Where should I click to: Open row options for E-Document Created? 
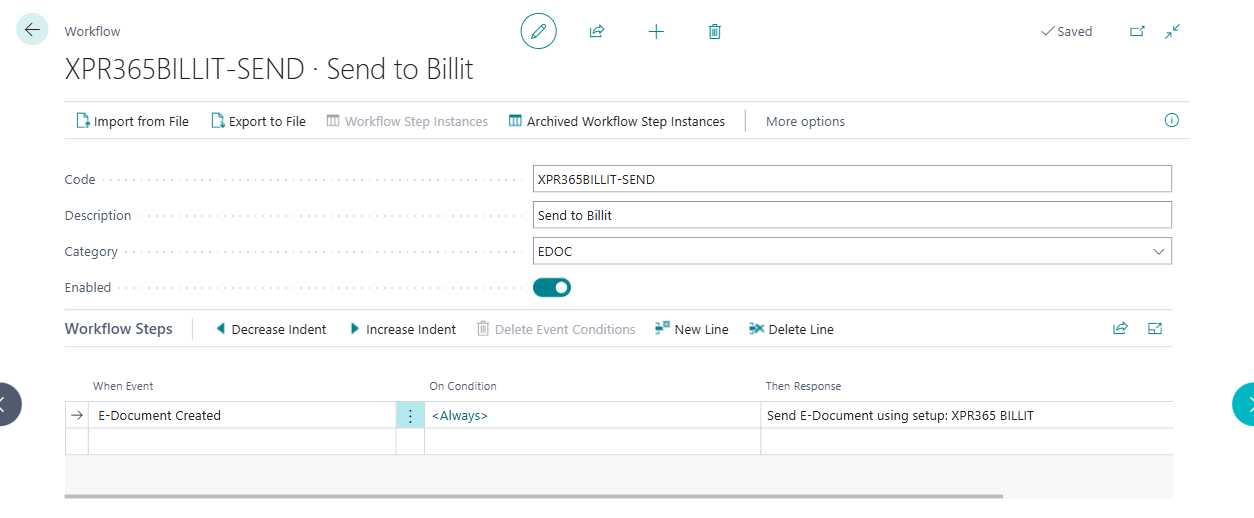[410, 416]
